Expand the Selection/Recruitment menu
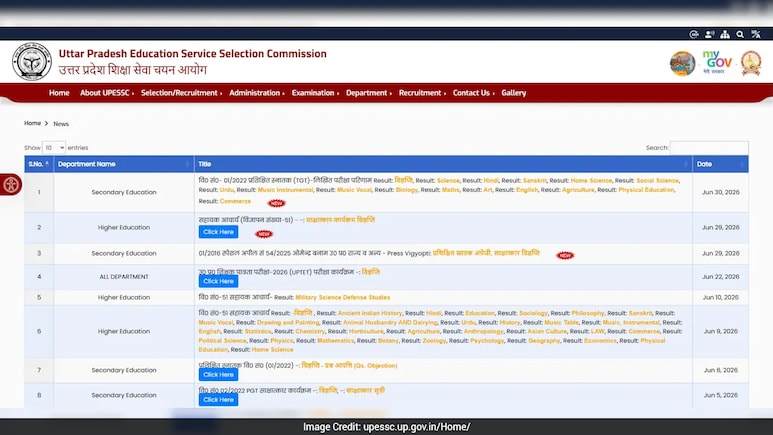The height and width of the screenshot is (435, 773). 181,93
